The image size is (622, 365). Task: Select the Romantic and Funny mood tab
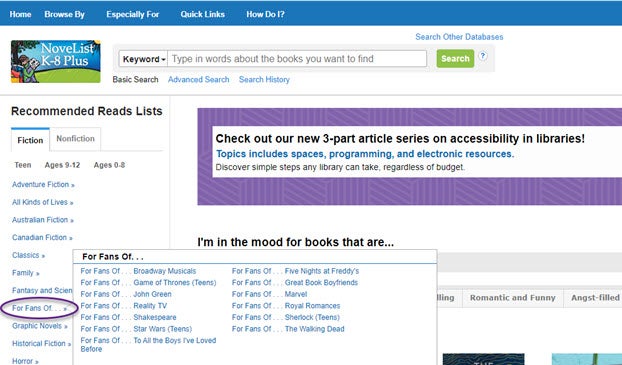click(x=513, y=298)
